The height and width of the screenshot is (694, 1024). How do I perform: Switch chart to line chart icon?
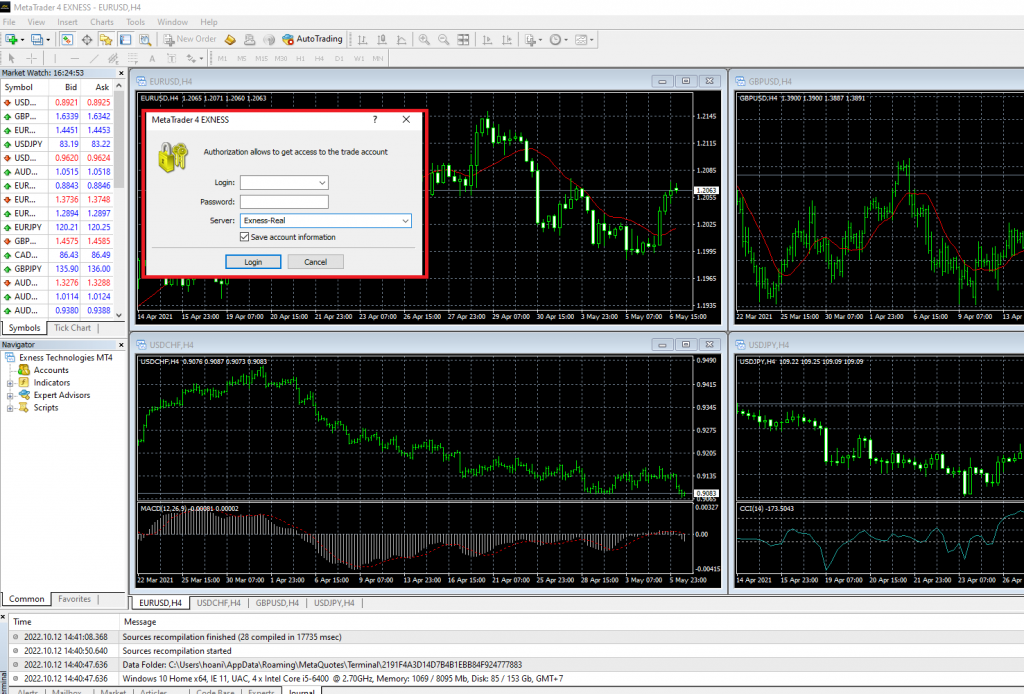coord(402,40)
